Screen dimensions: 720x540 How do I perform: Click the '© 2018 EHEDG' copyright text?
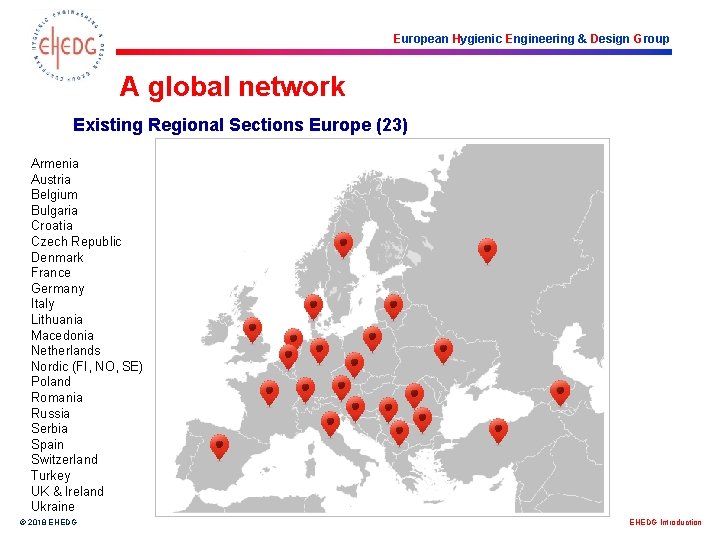48,522
